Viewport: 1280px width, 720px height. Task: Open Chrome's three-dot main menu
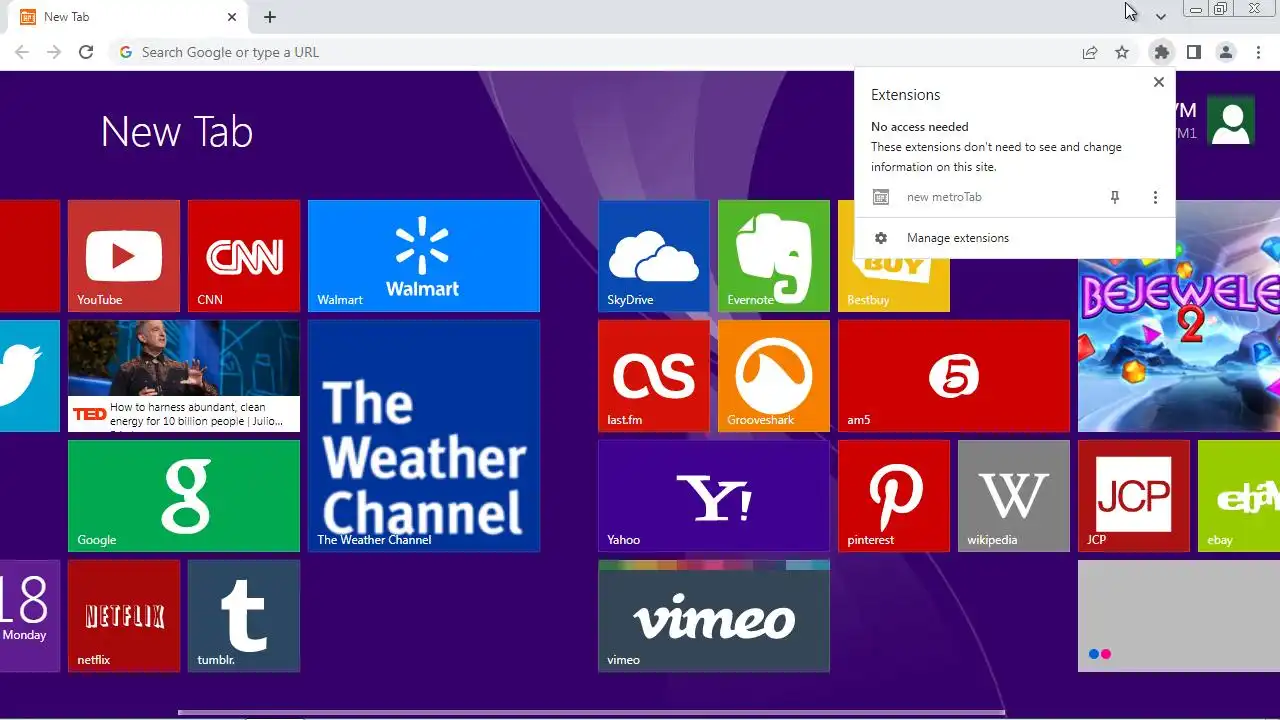(x=1258, y=52)
